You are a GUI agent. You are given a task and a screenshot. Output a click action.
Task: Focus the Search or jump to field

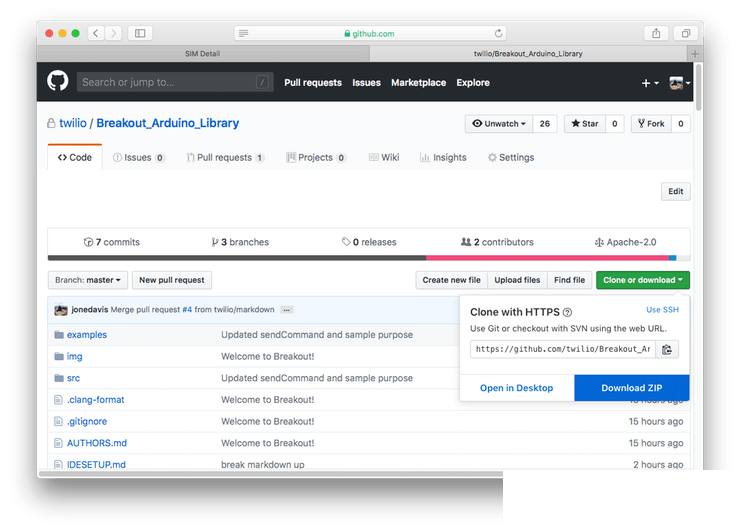coord(175,82)
